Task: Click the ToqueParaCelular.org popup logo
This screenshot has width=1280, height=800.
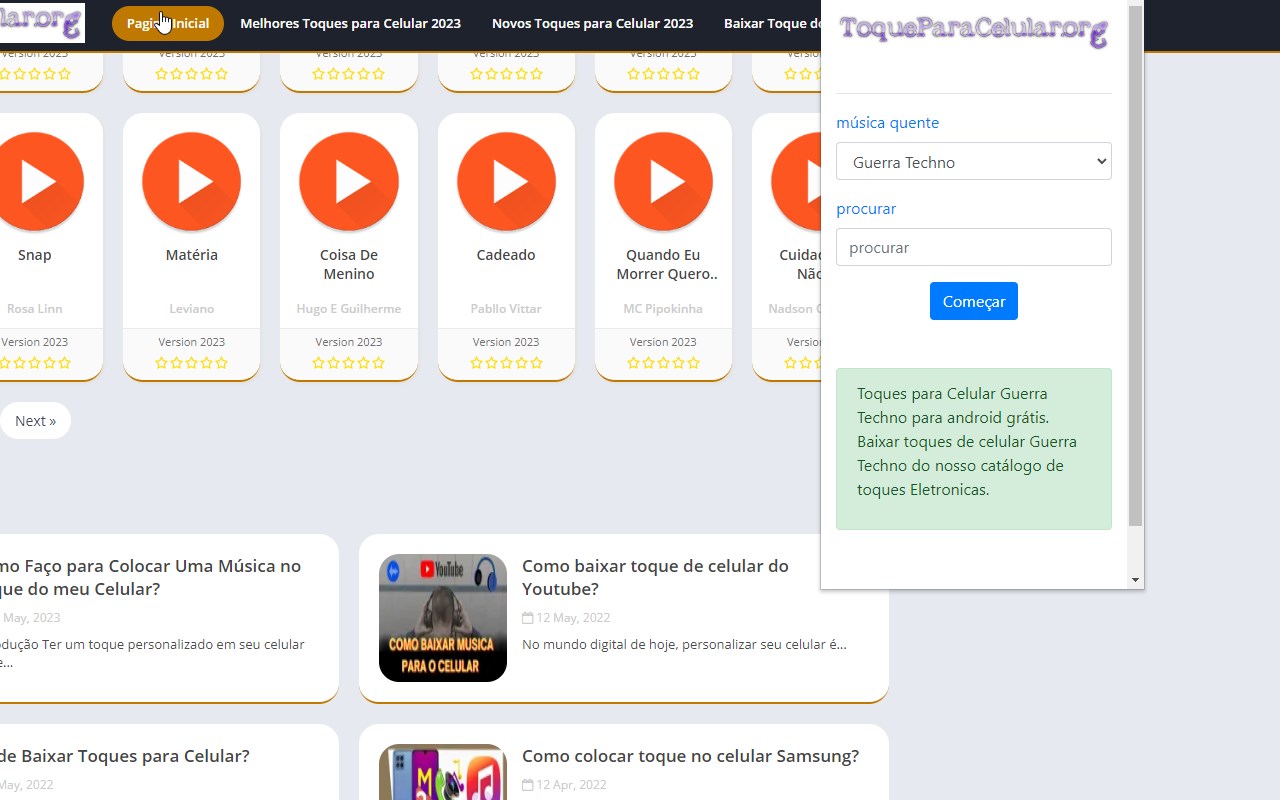Action: 974,31
